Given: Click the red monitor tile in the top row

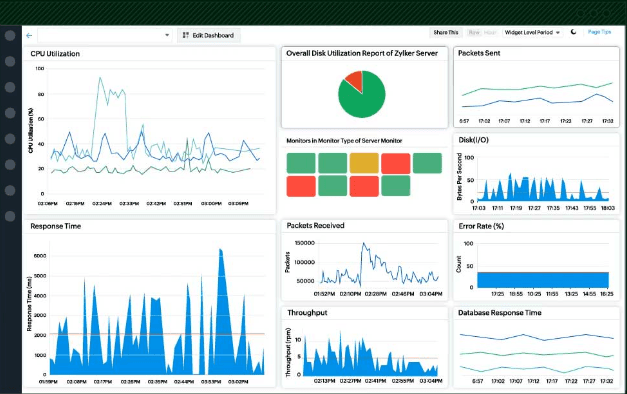Looking at the screenshot, I should click(395, 163).
